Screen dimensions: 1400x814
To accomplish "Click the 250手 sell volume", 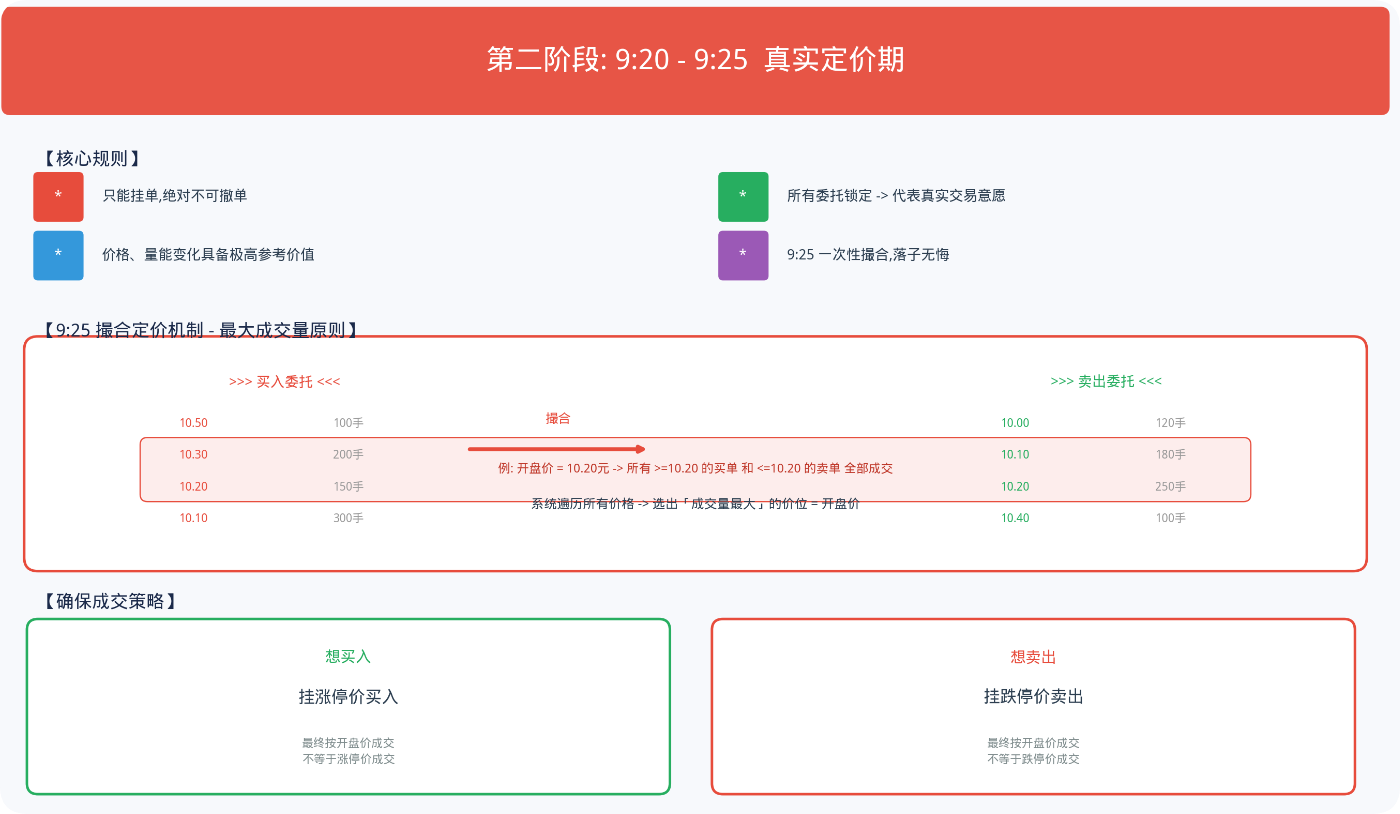I will point(1171,487).
